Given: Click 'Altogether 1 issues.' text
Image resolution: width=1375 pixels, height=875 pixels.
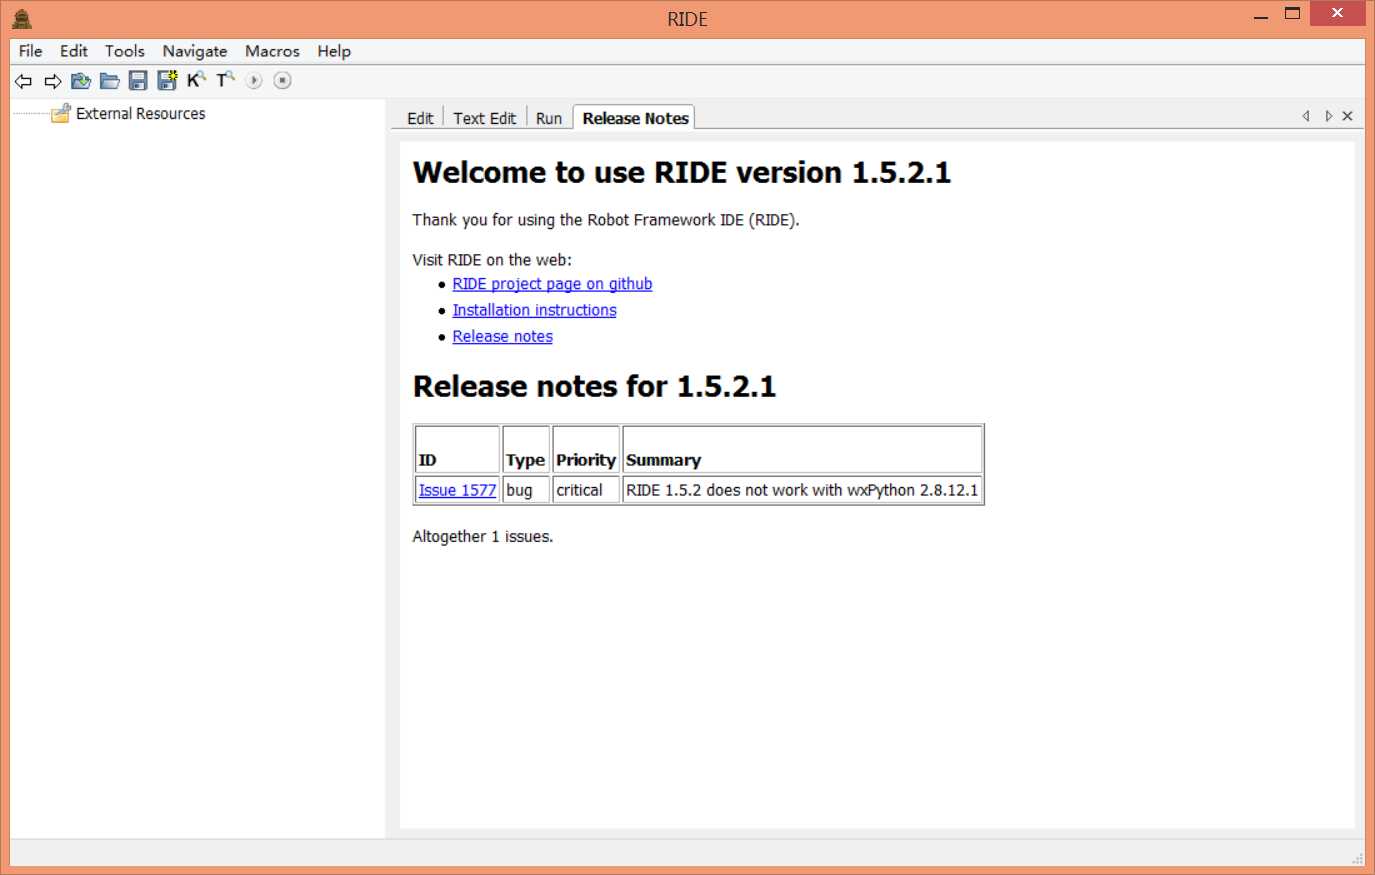Looking at the screenshot, I should pyautogui.click(x=482, y=537).
